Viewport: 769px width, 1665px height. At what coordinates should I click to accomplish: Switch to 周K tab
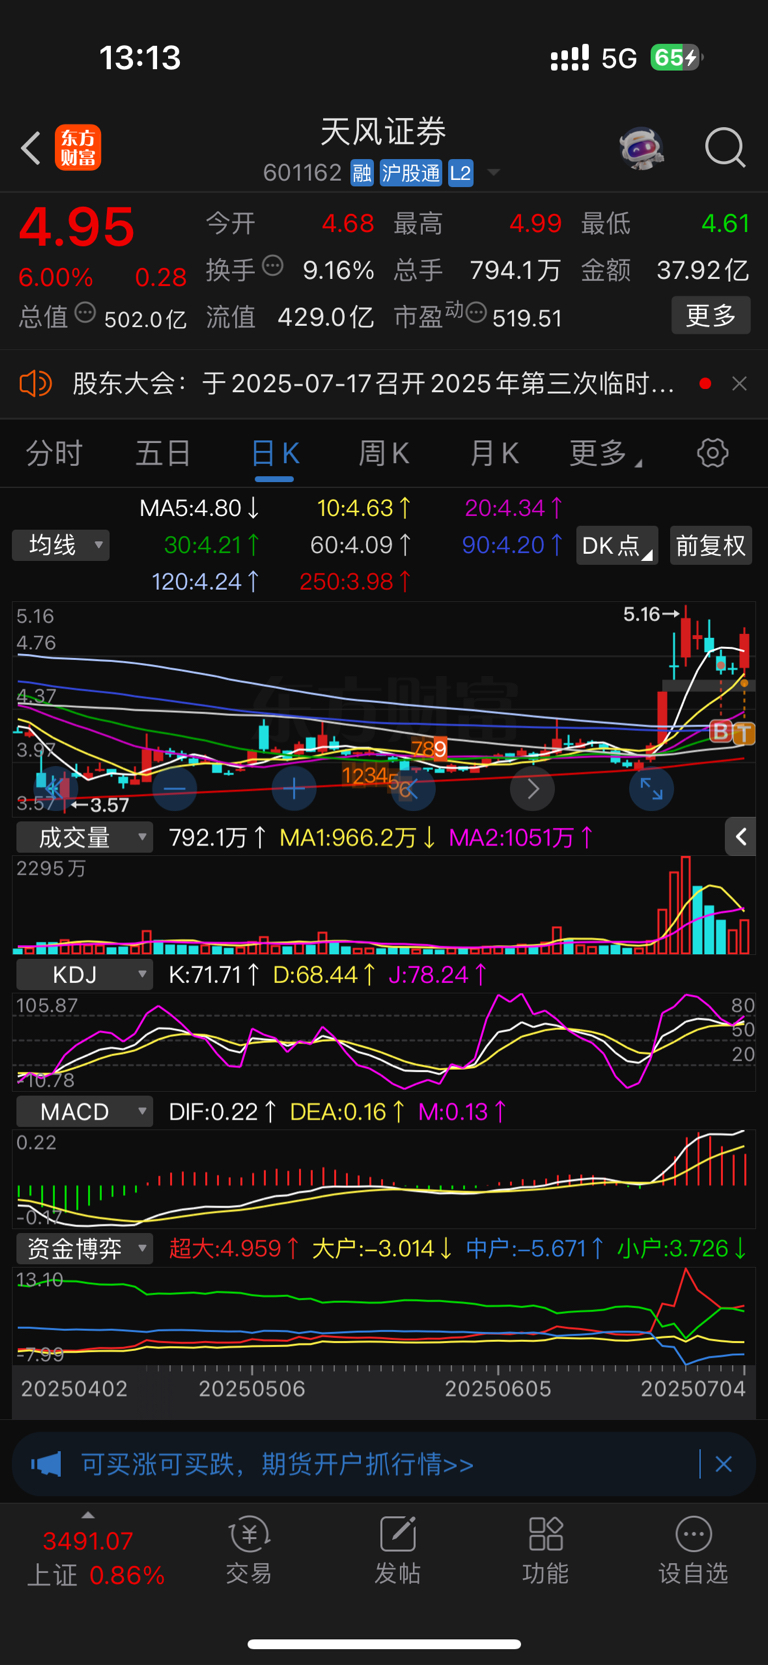(384, 454)
